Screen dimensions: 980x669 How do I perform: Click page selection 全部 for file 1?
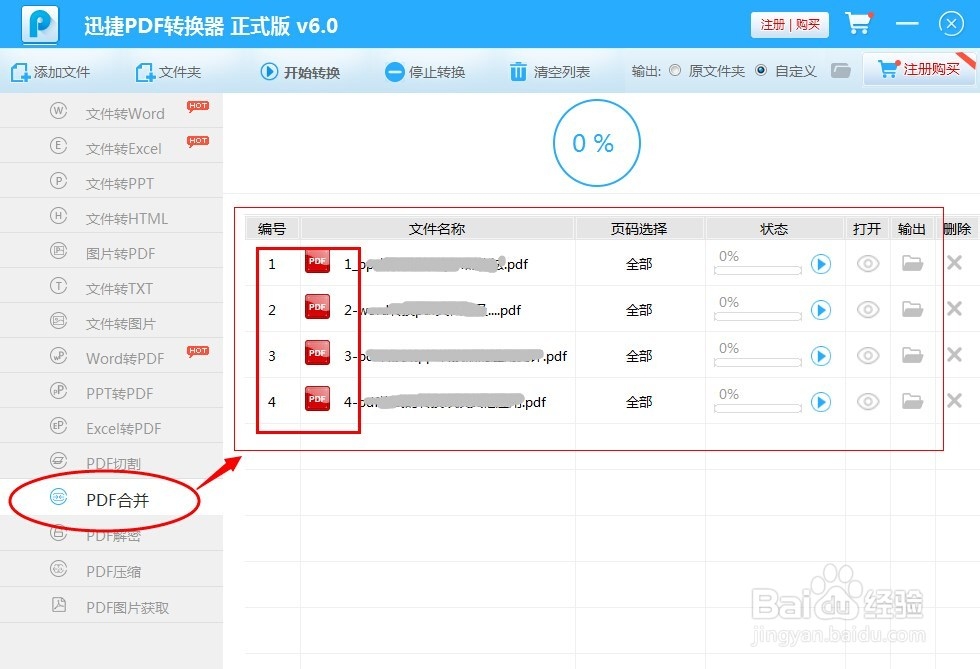(639, 264)
